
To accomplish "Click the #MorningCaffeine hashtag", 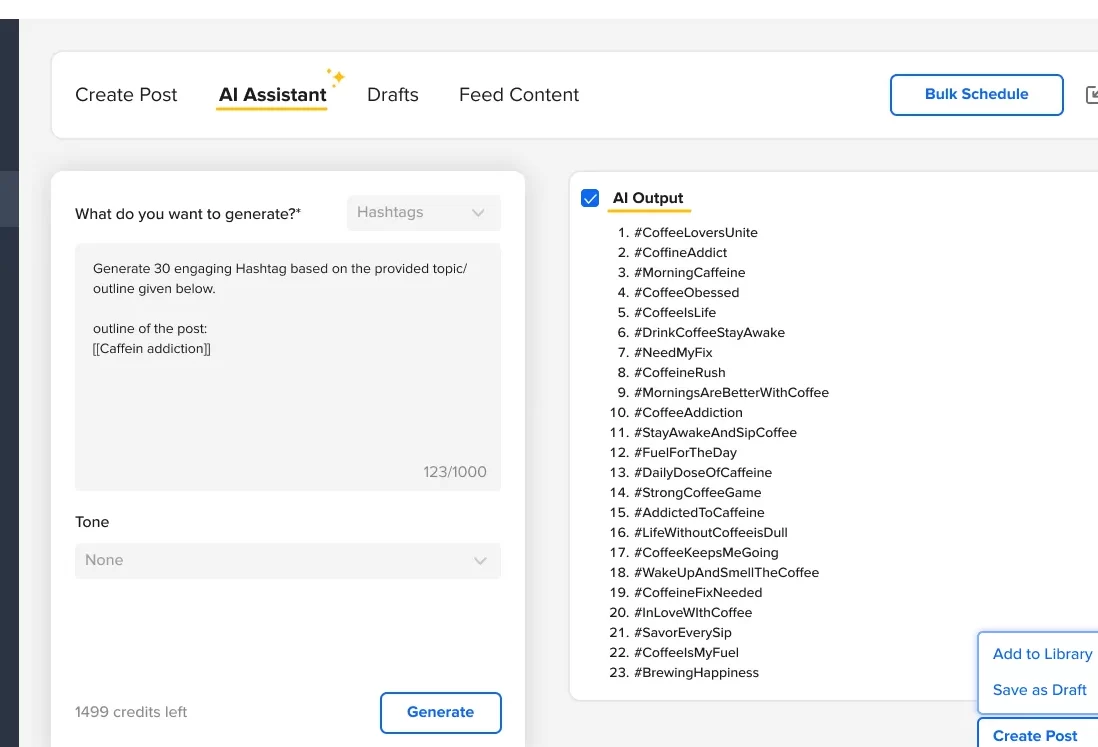I will tap(689, 272).
